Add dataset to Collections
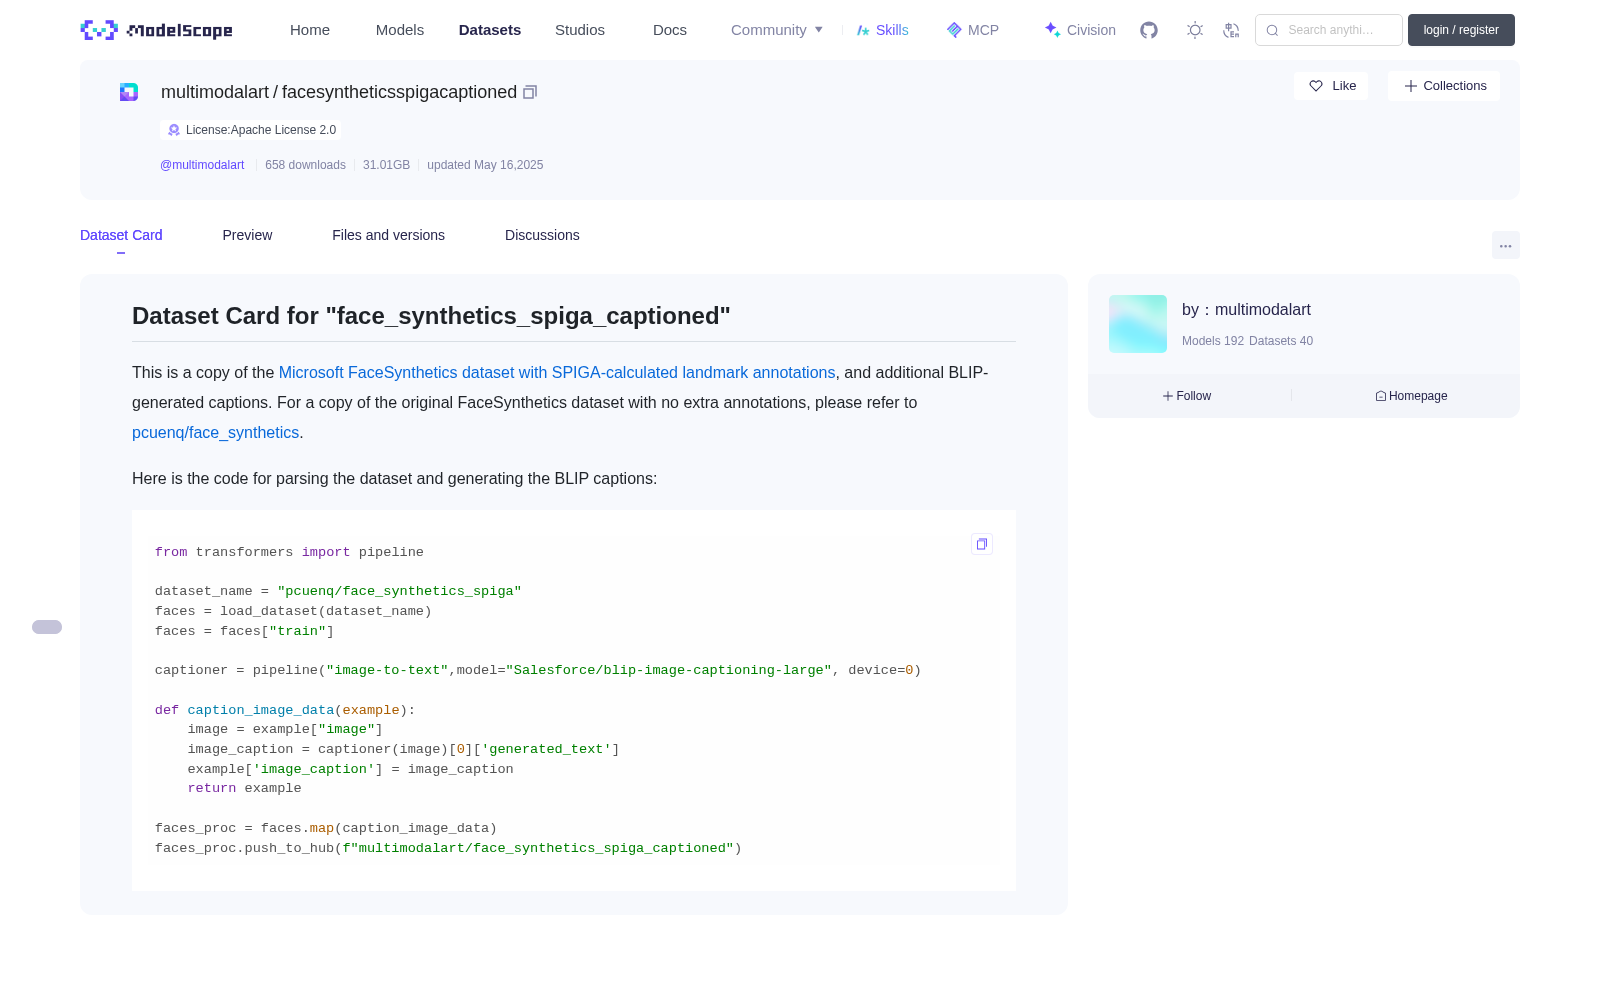The image size is (1600, 1000). point(1444,86)
